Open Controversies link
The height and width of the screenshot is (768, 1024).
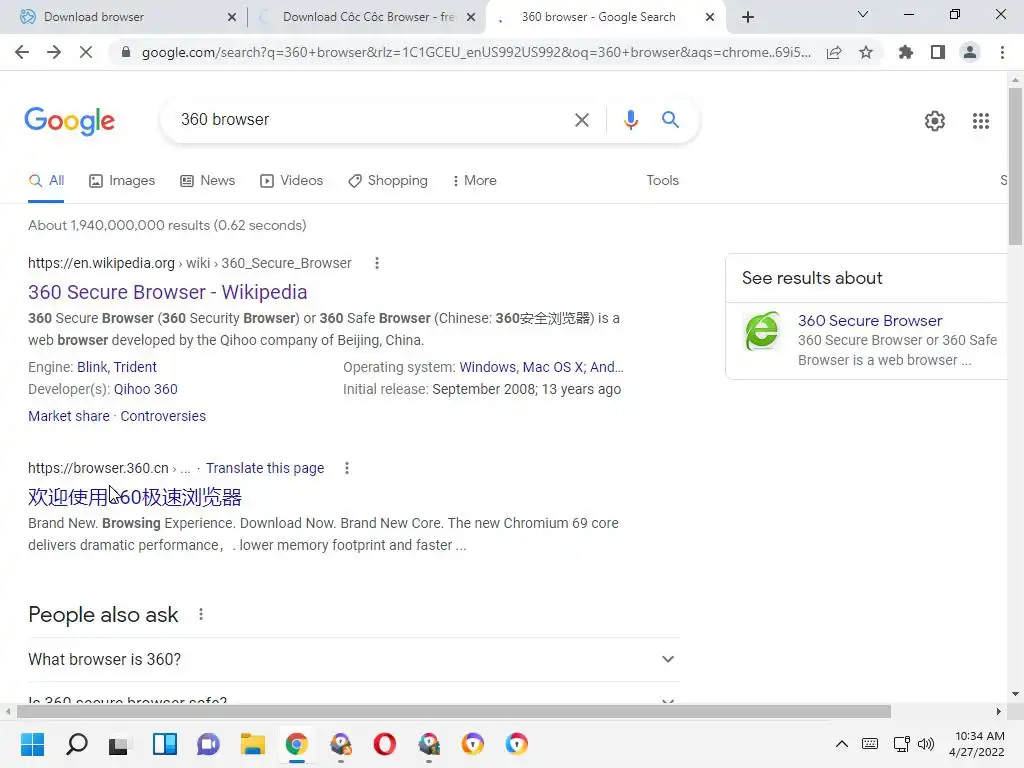[163, 416]
